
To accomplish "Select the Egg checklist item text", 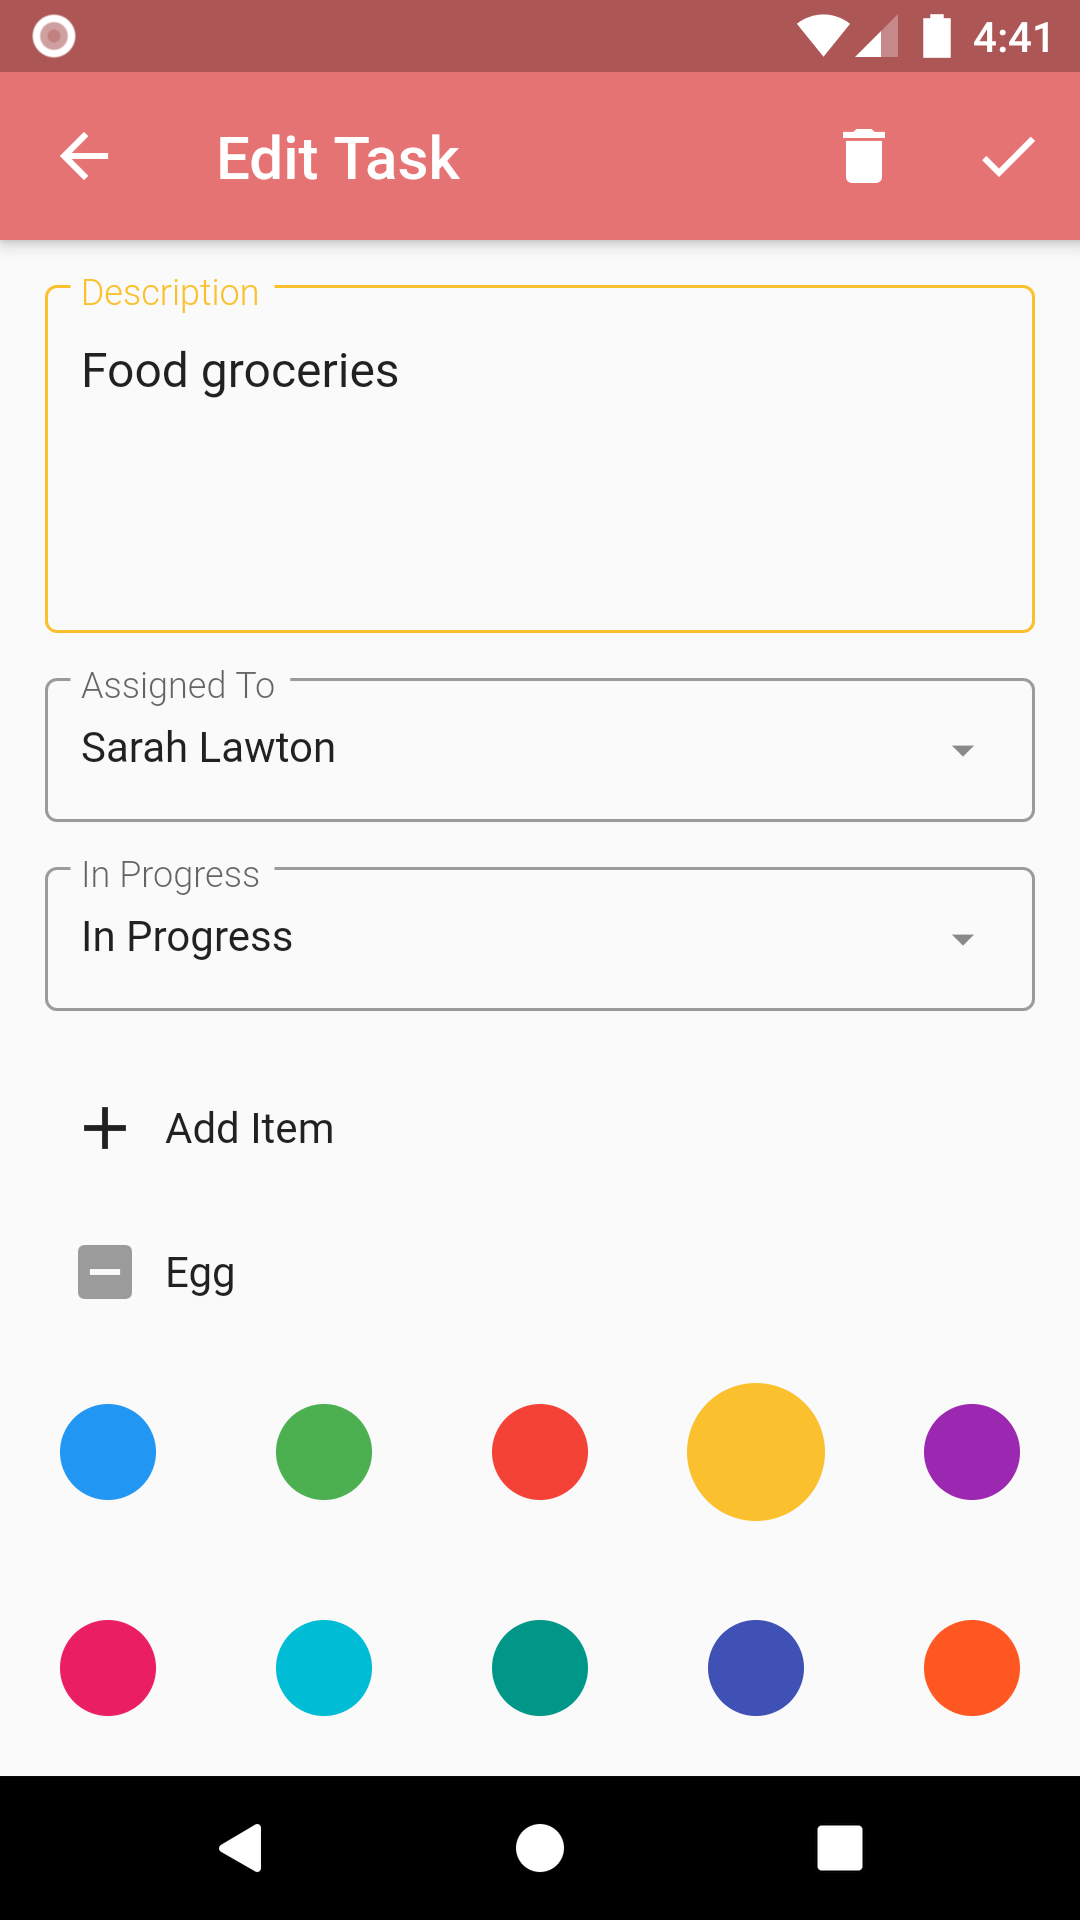I will pos(200,1273).
